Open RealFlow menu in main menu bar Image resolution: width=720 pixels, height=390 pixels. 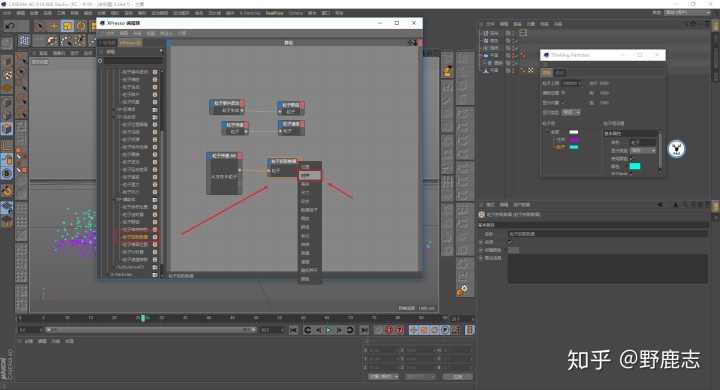click(275, 13)
